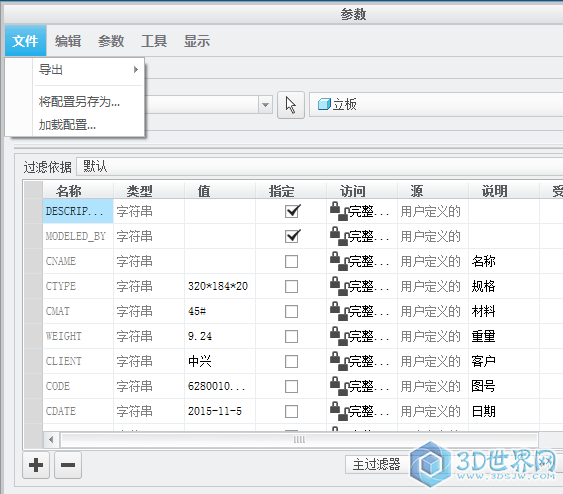Click the 图号 description cell
The image size is (563, 494).
(x=504, y=386)
